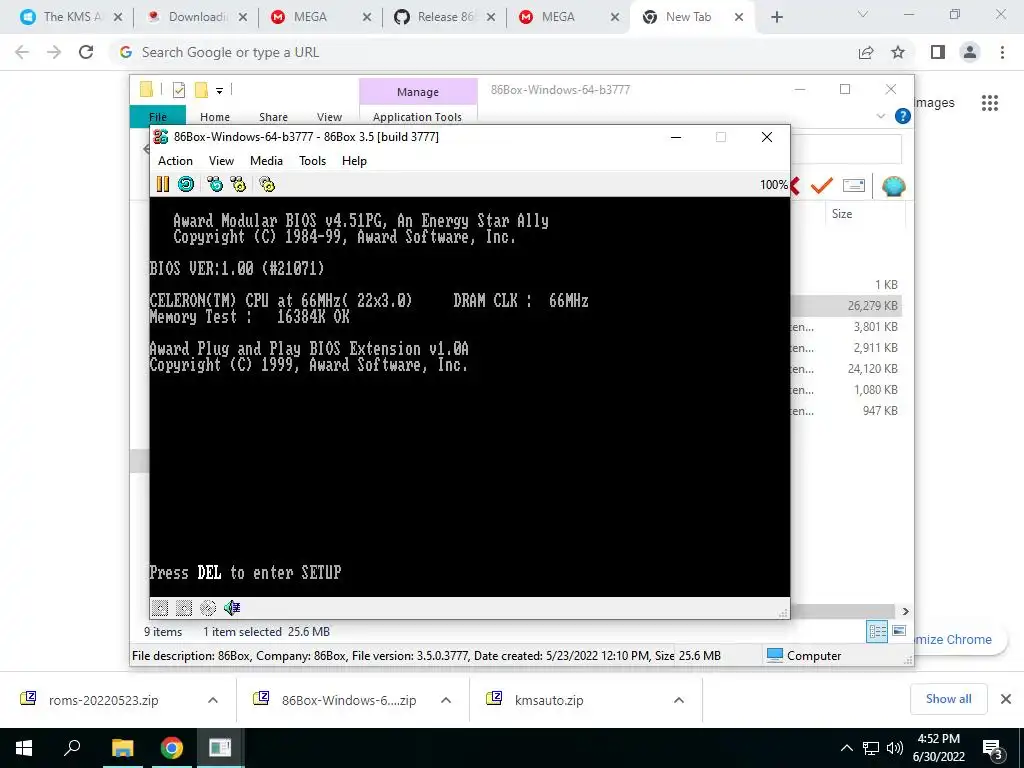The height and width of the screenshot is (768, 1024).
Task: Open the File tab in File Explorer
Action: (x=158, y=116)
